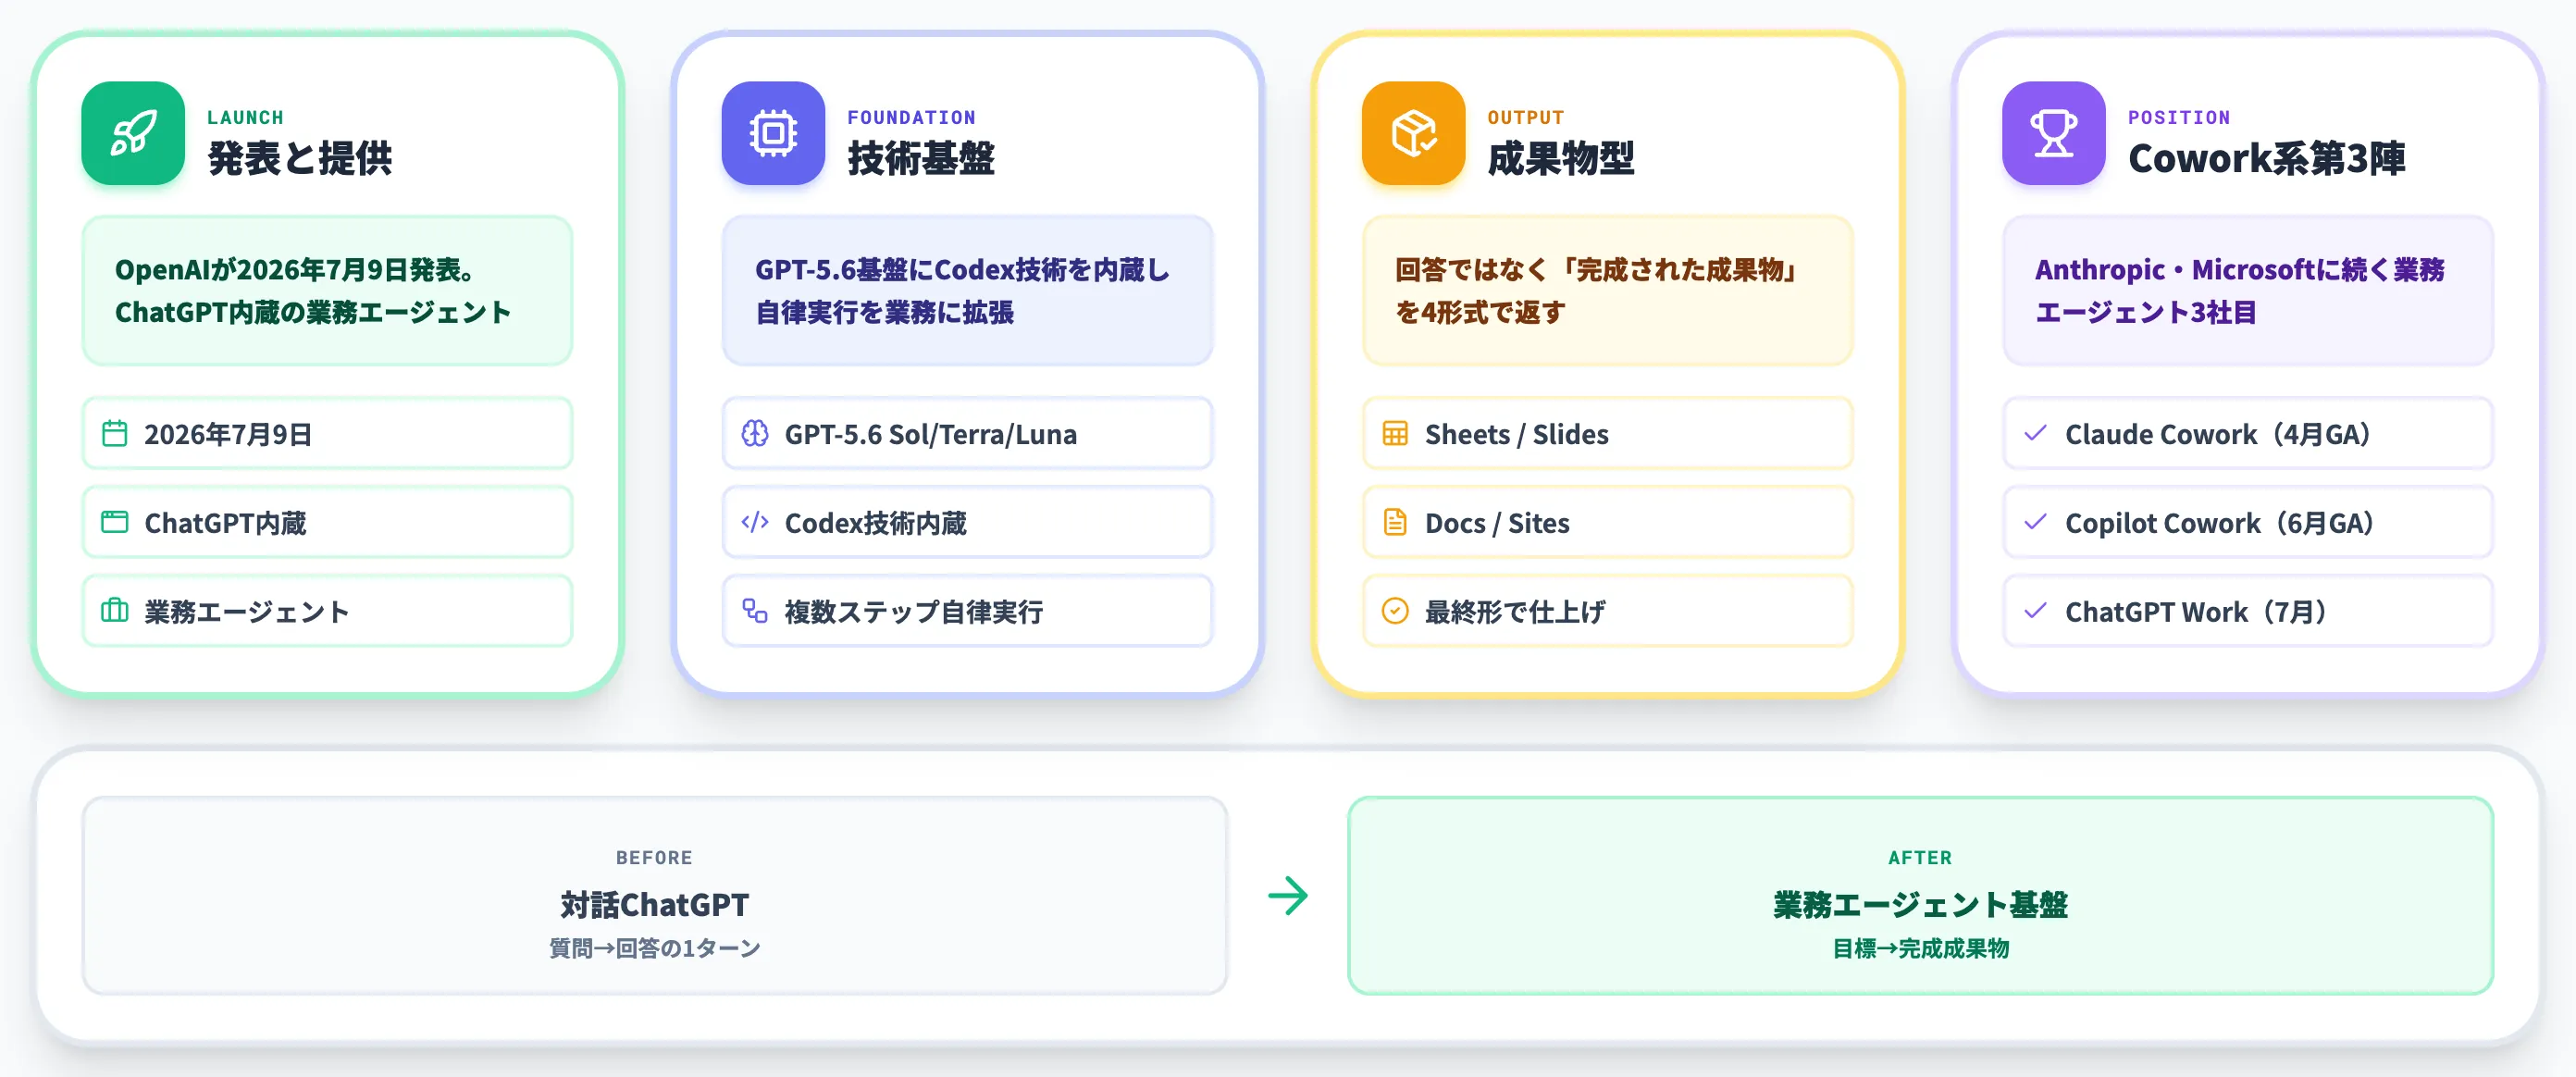Select the Sheets / Slides item text
The image size is (2576, 1077).
point(1517,435)
